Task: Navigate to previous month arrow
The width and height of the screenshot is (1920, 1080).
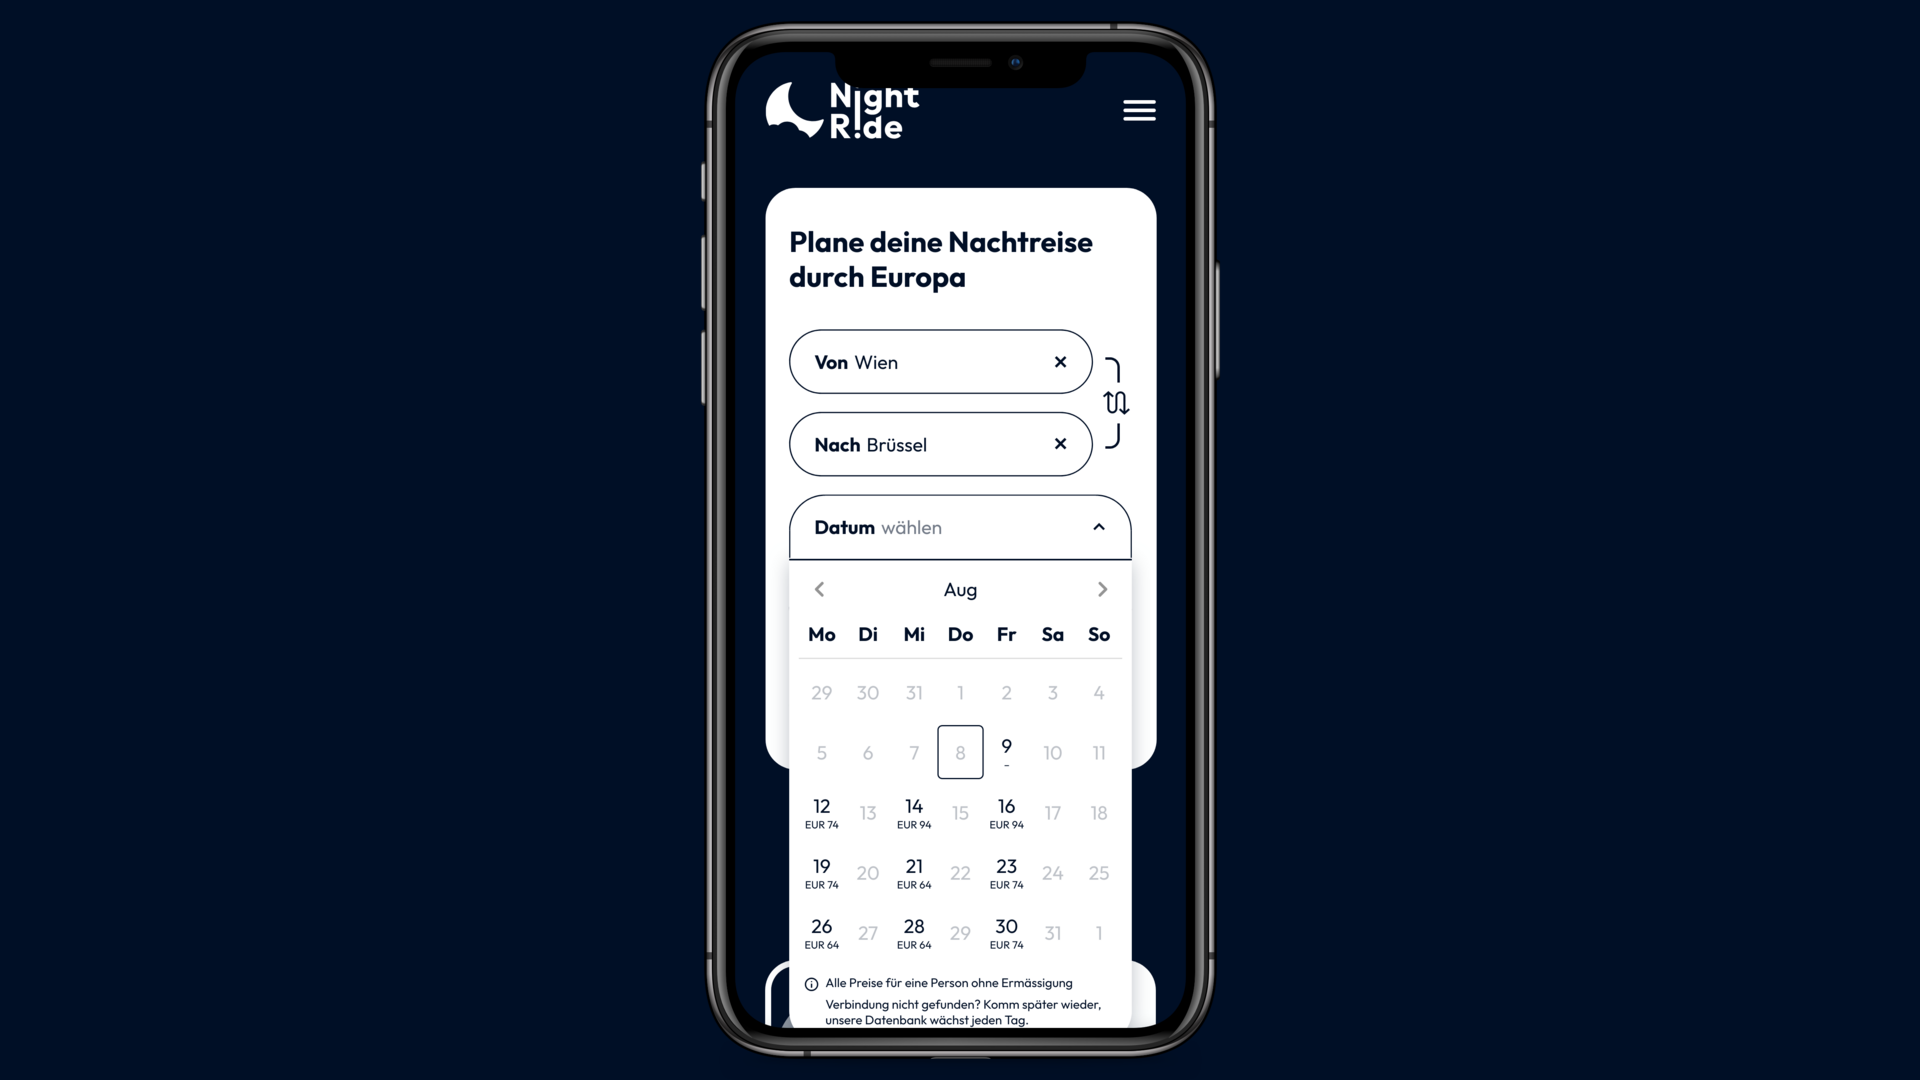Action: click(819, 589)
